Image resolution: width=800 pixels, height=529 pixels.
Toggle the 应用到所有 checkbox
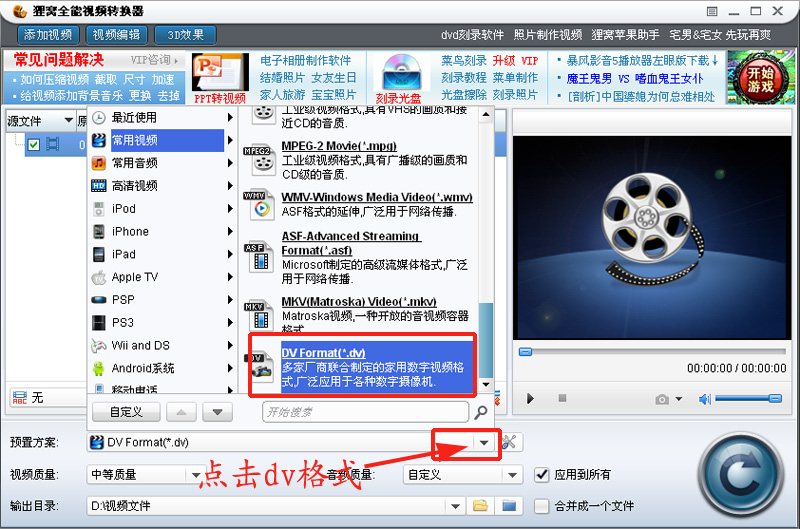click(x=541, y=475)
